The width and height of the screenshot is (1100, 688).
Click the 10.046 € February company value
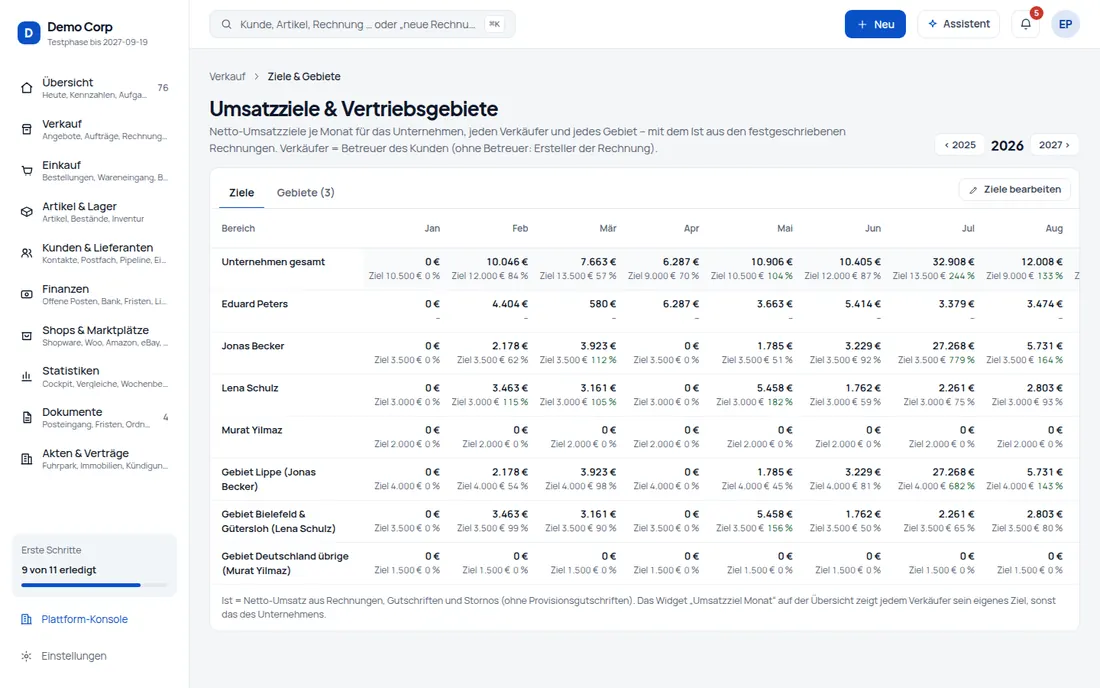507,262
